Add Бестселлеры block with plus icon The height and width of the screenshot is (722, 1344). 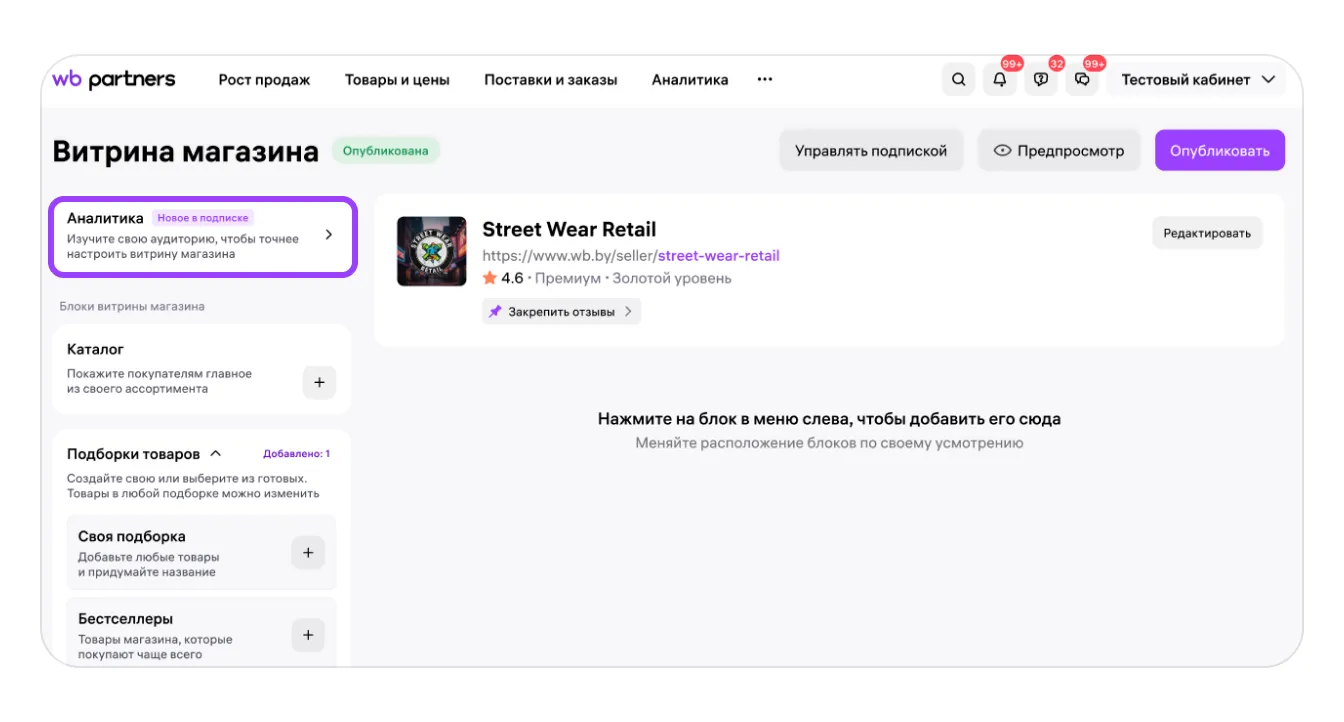[308, 635]
